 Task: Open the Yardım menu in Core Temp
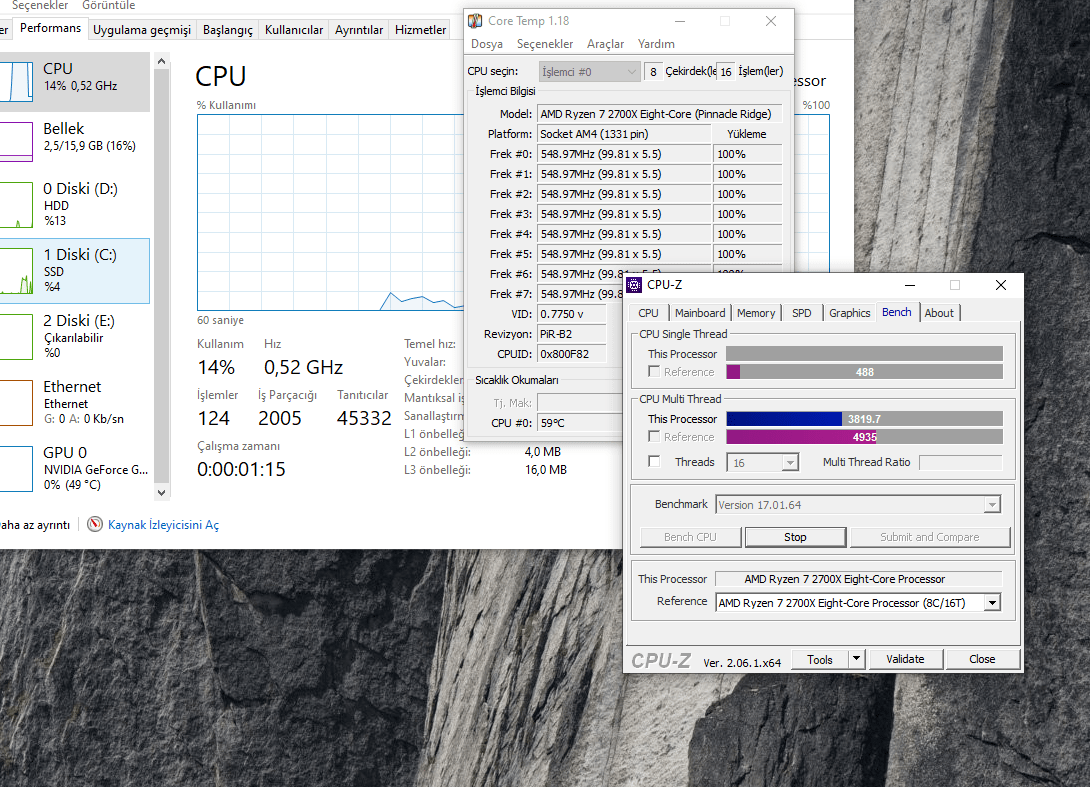pos(656,44)
